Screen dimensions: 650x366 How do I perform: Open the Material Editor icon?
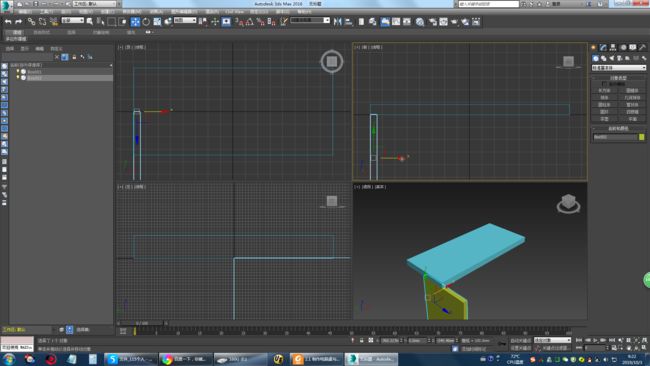[420, 22]
